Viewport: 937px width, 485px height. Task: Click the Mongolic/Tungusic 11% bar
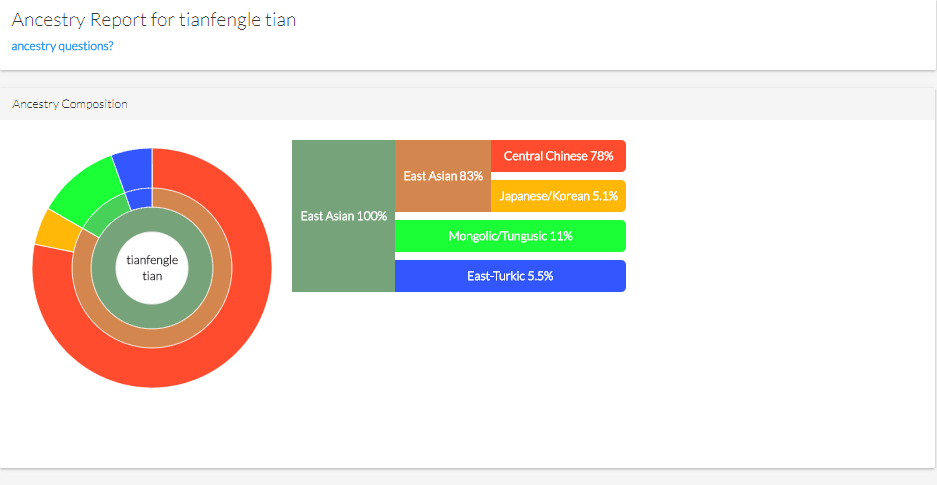pyautogui.click(x=510, y=236)
